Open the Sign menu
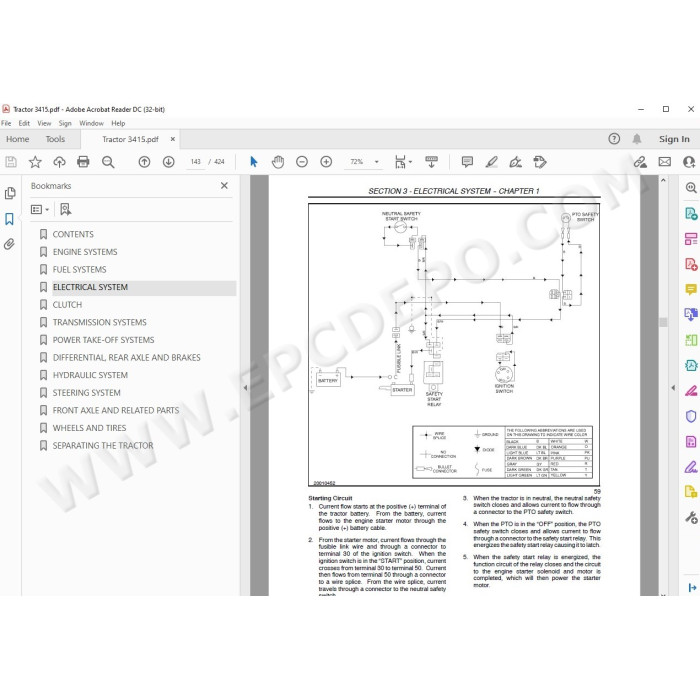Image resolution: width=700 pixels, height=700 pixels. tap(65, 123)
